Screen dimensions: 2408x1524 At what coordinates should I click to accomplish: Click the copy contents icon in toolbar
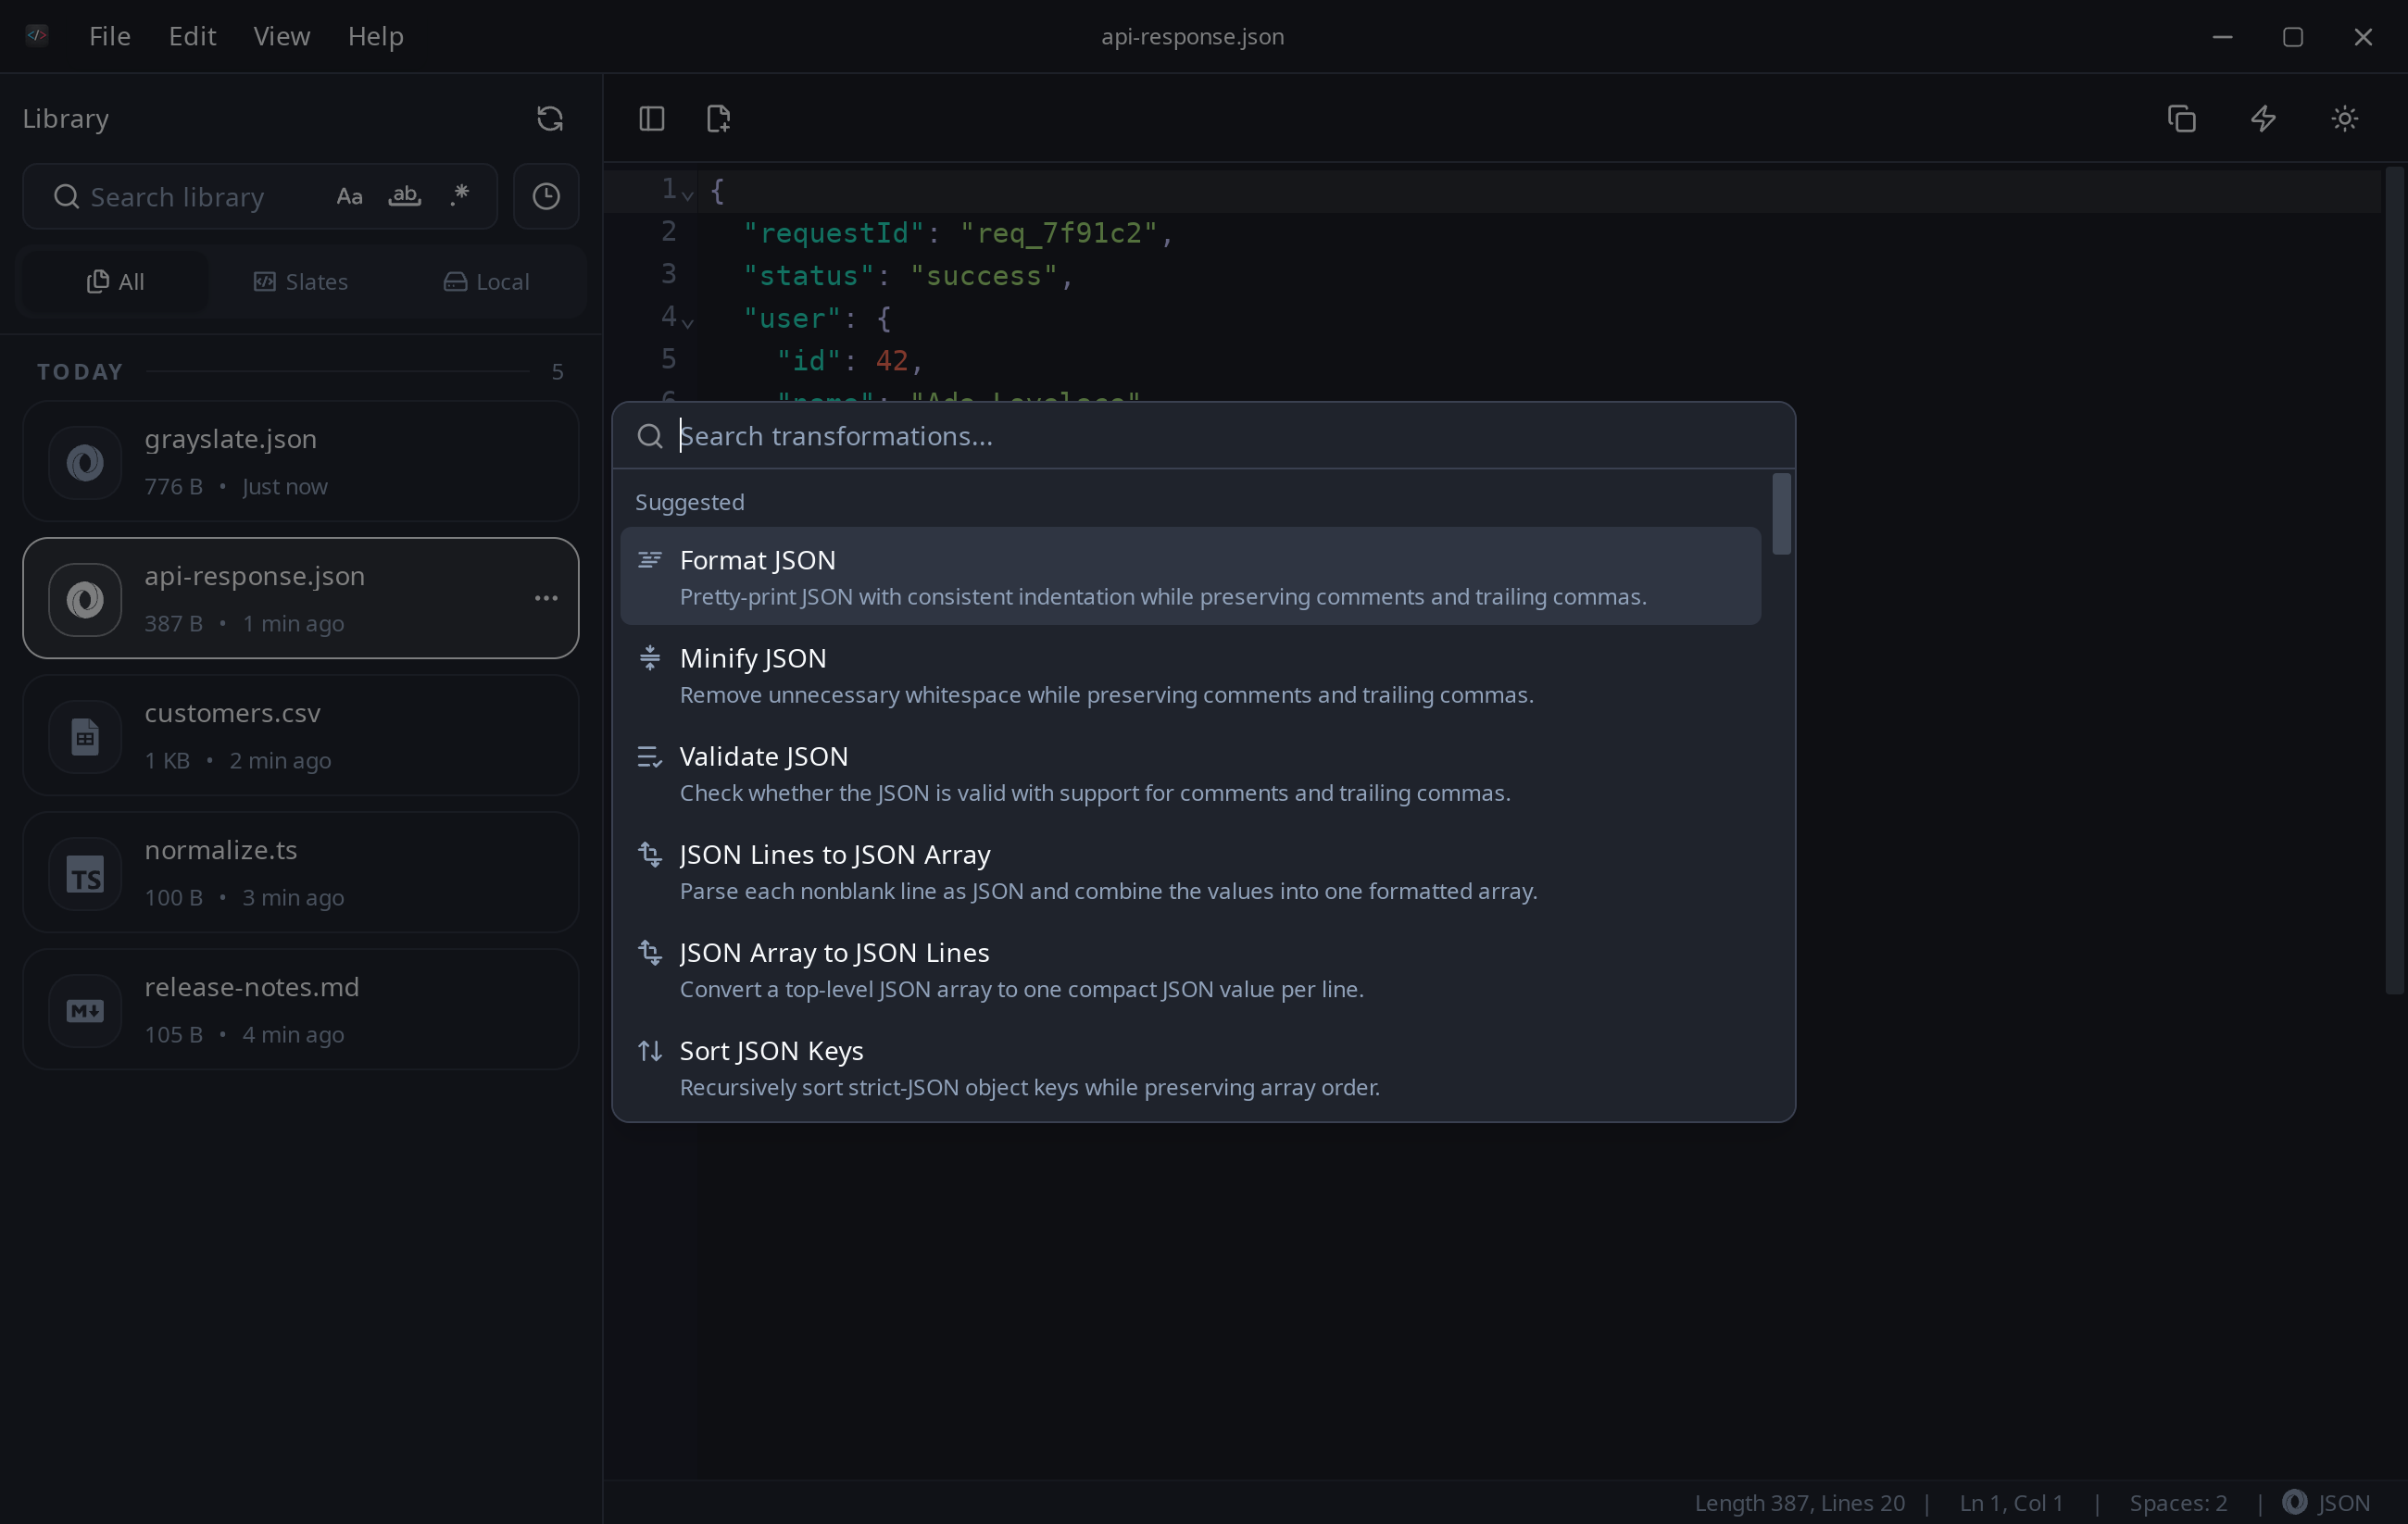pyautogui.click(x=2181, y=118)
